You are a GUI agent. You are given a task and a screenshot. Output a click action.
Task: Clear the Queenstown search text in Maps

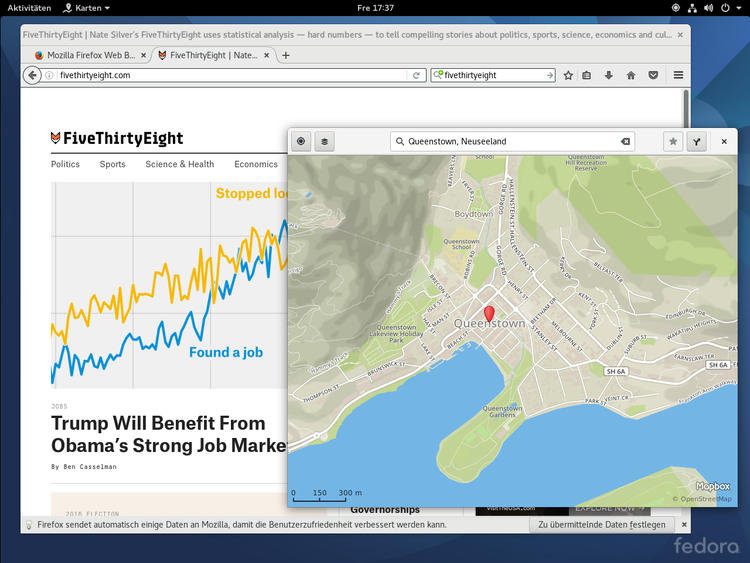point(625,141)
